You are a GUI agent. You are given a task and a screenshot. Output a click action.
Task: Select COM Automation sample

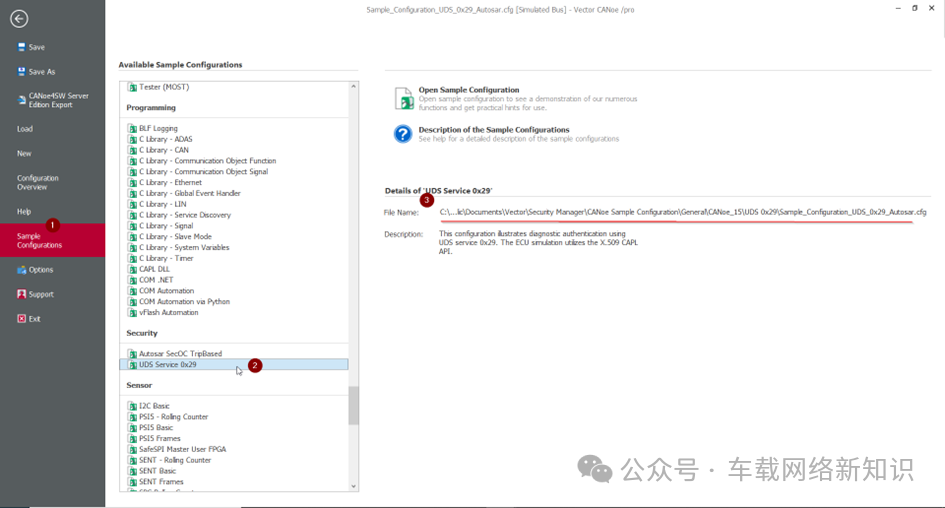click(167, 291)
